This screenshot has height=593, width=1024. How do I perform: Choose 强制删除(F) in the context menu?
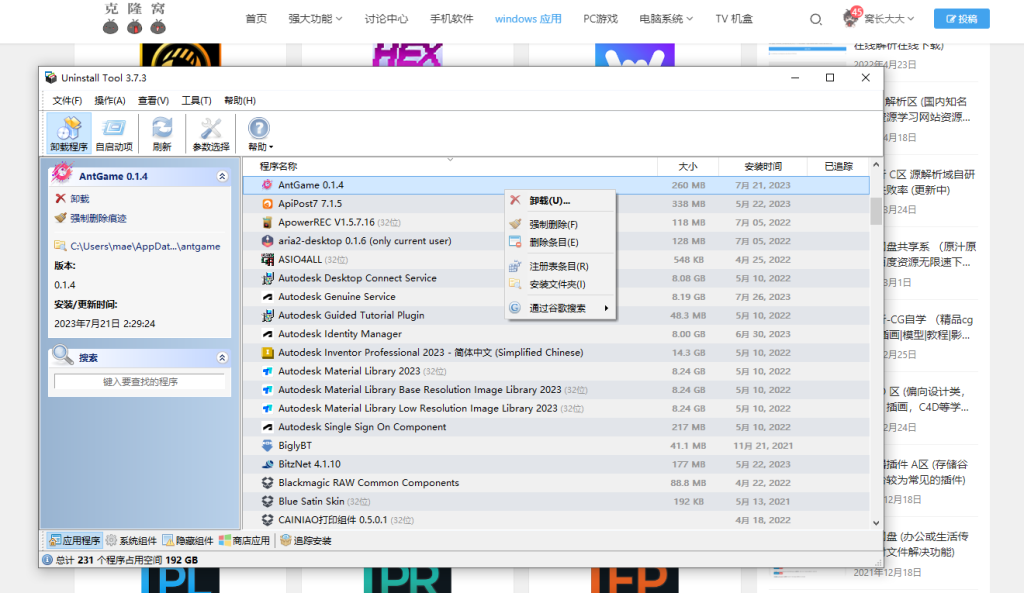click(560, 224)
